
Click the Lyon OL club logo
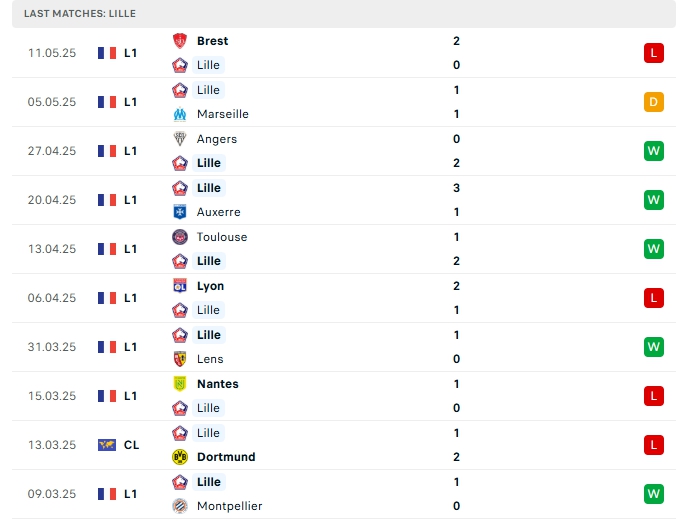180,286
